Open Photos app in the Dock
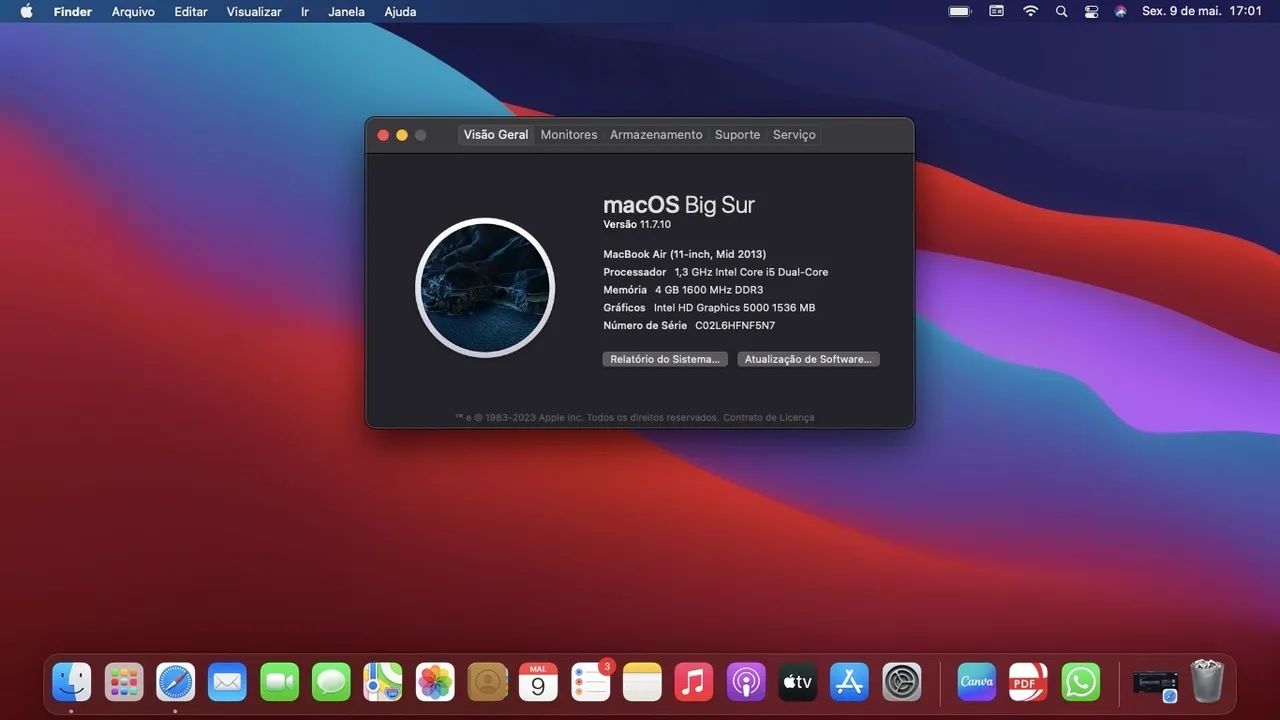The height and width of the screenshot is (720, 1280). click(x=435, y=682)
